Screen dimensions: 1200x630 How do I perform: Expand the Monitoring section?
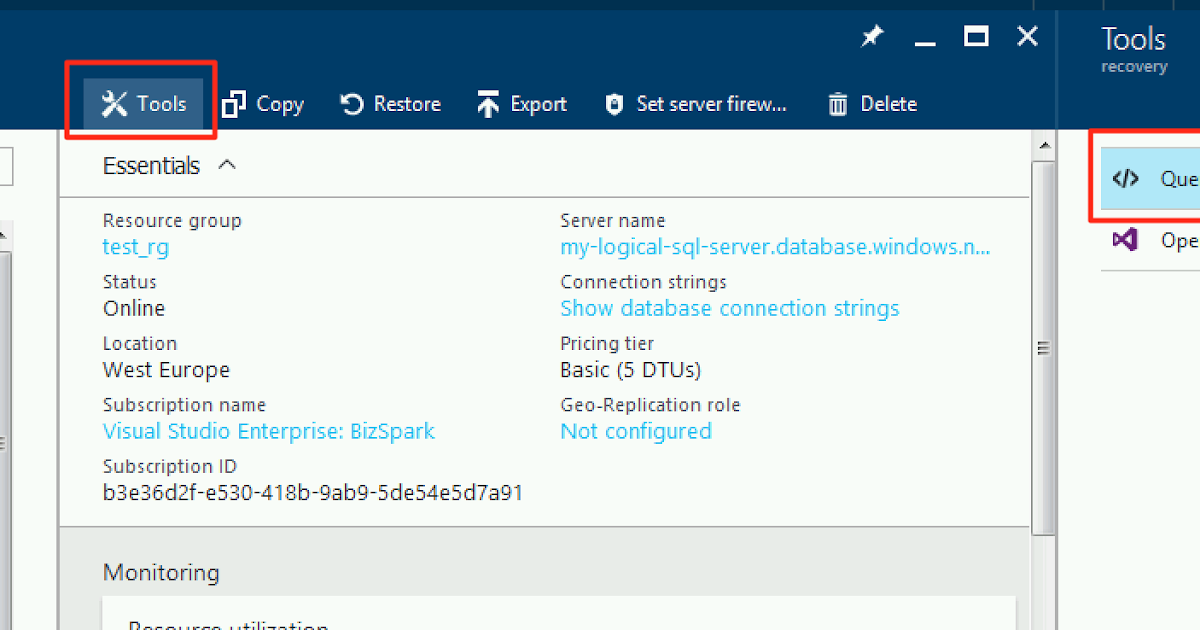(161, 572)
